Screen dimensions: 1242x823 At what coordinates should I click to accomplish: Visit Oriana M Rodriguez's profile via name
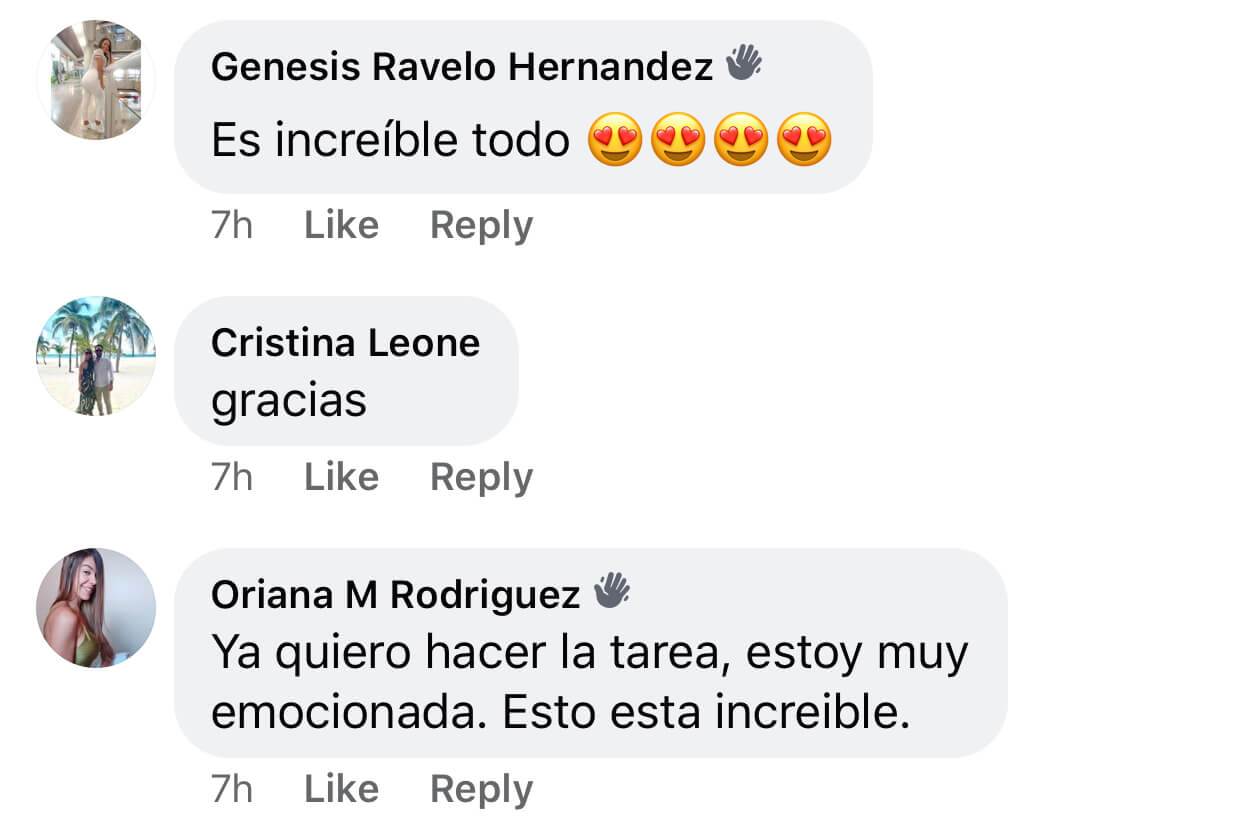click(395, 594)
